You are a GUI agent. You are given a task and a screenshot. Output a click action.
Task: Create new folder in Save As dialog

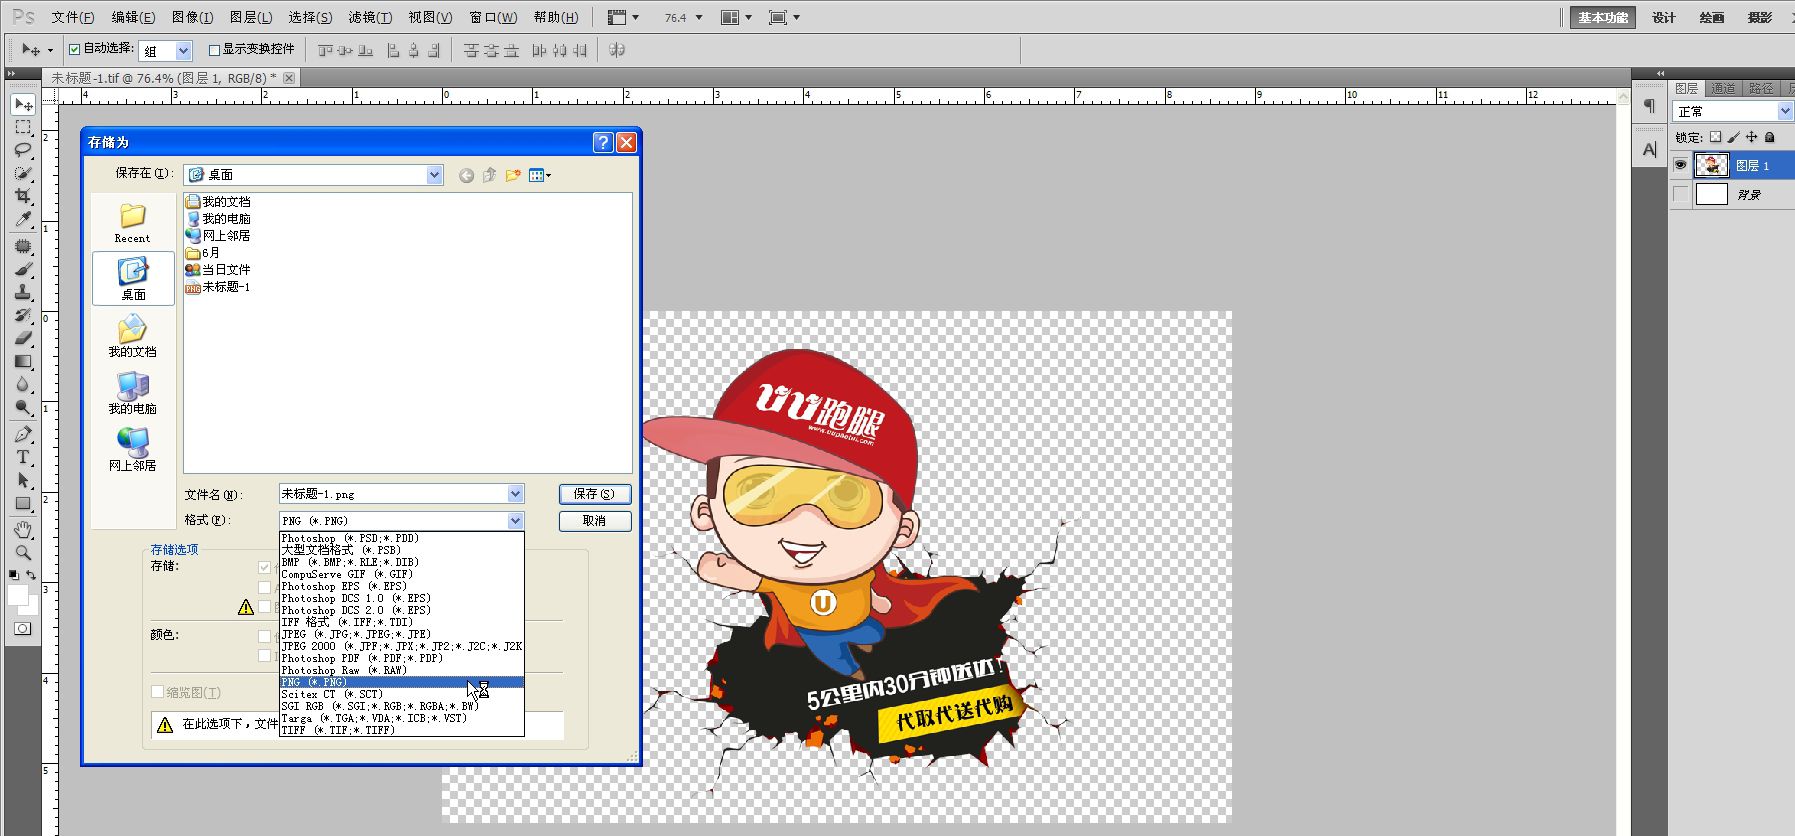pos(513,175)
